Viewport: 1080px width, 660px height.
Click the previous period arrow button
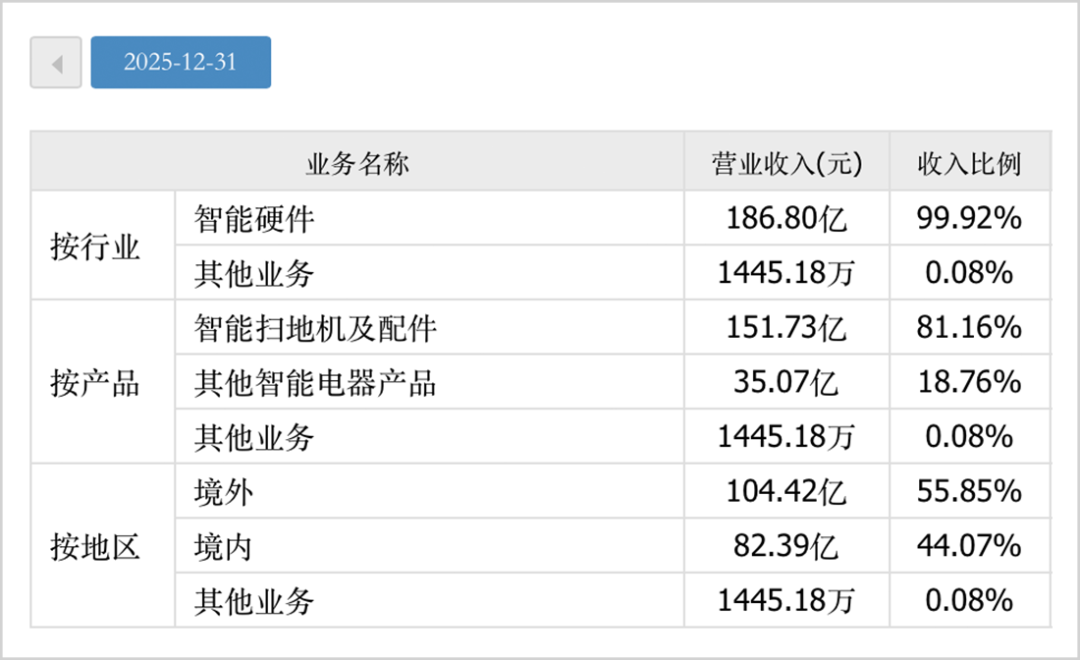56,63
